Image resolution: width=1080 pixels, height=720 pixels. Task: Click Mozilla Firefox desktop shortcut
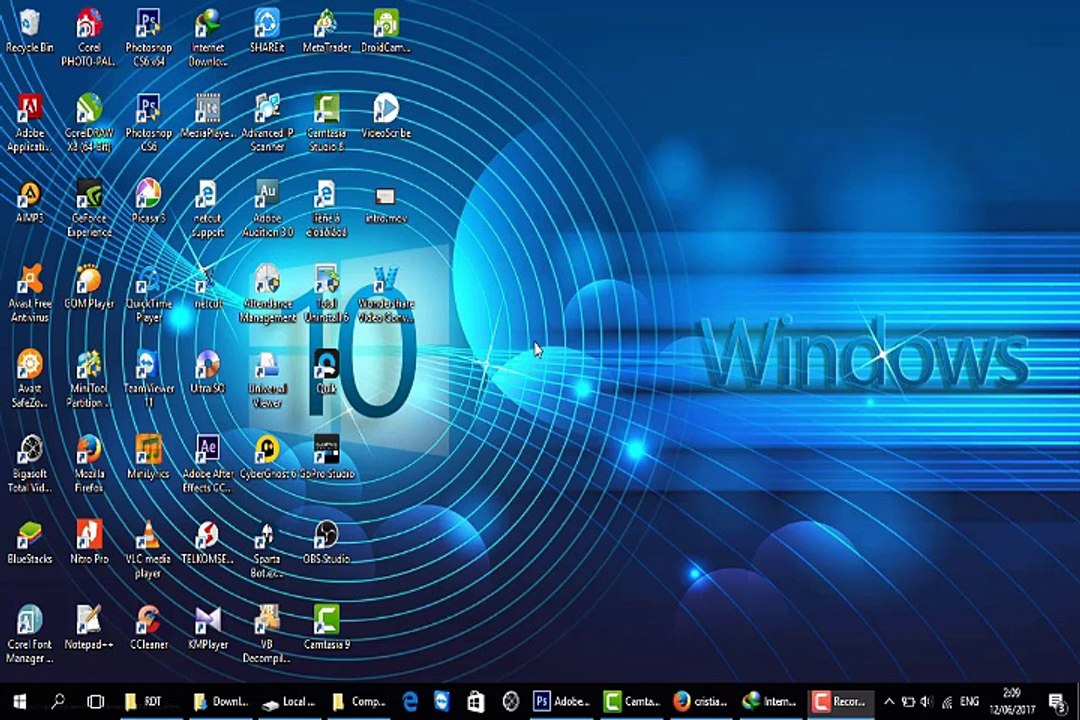89,464
